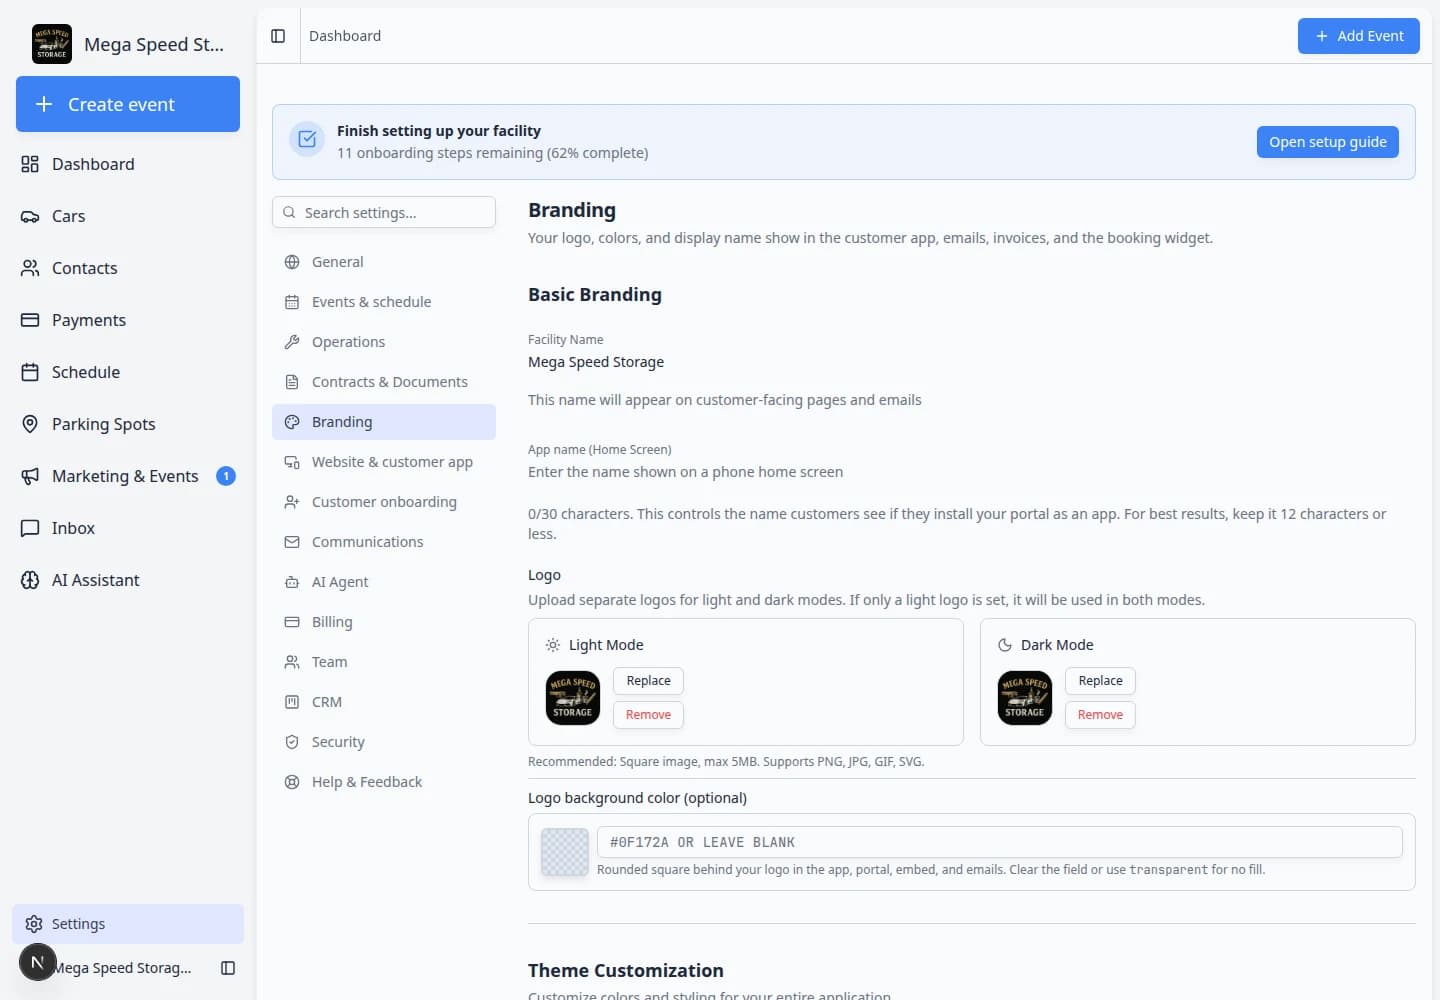Remove the Dark Mode logo
The width and height of the screenshot is (1440, 1000).
point(1100,715)
